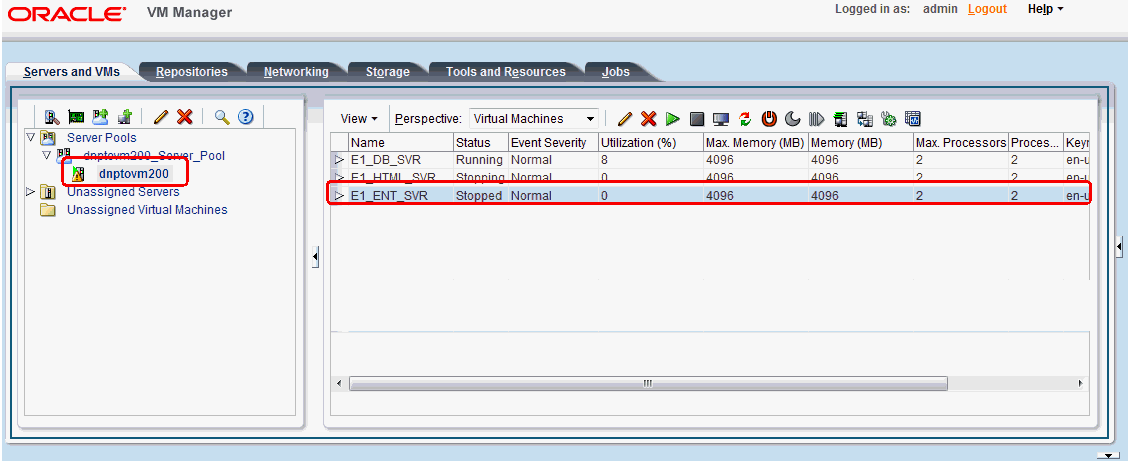Open the green network card VNIC icon
The height and width of the screenshot is (461, 1128).
[x=76, y=117]
